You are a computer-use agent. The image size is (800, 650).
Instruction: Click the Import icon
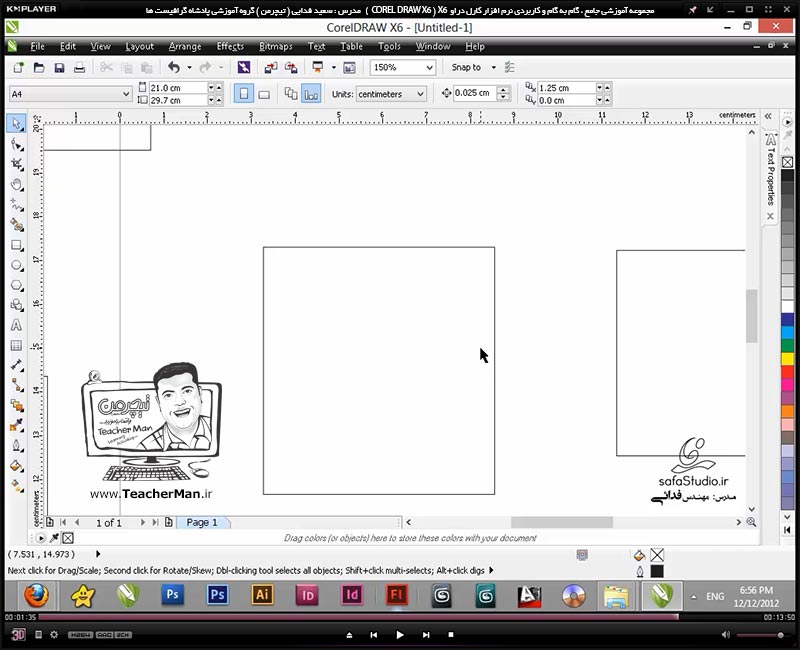pyautogui.click(x=271, y=67)
